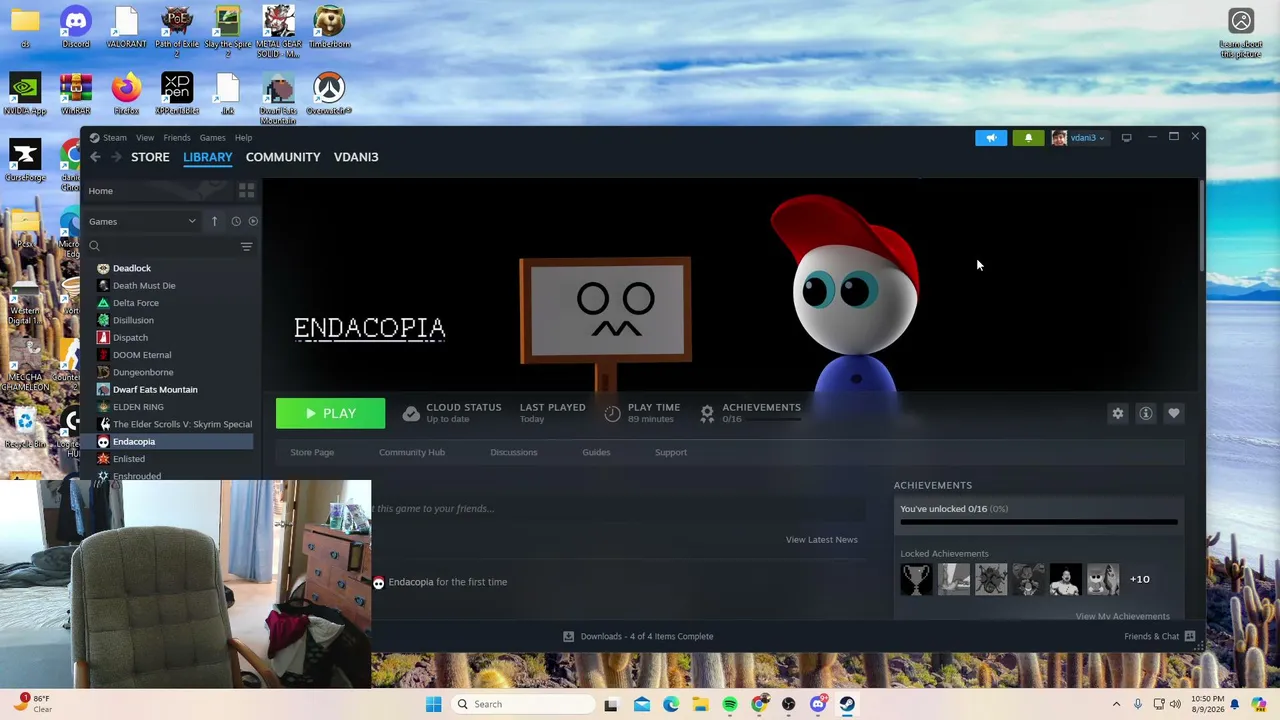Click View Latest News
Image resolution: width=1280 pixels, height=720 pixels.
pyautogui.click(x=822, y=540)
